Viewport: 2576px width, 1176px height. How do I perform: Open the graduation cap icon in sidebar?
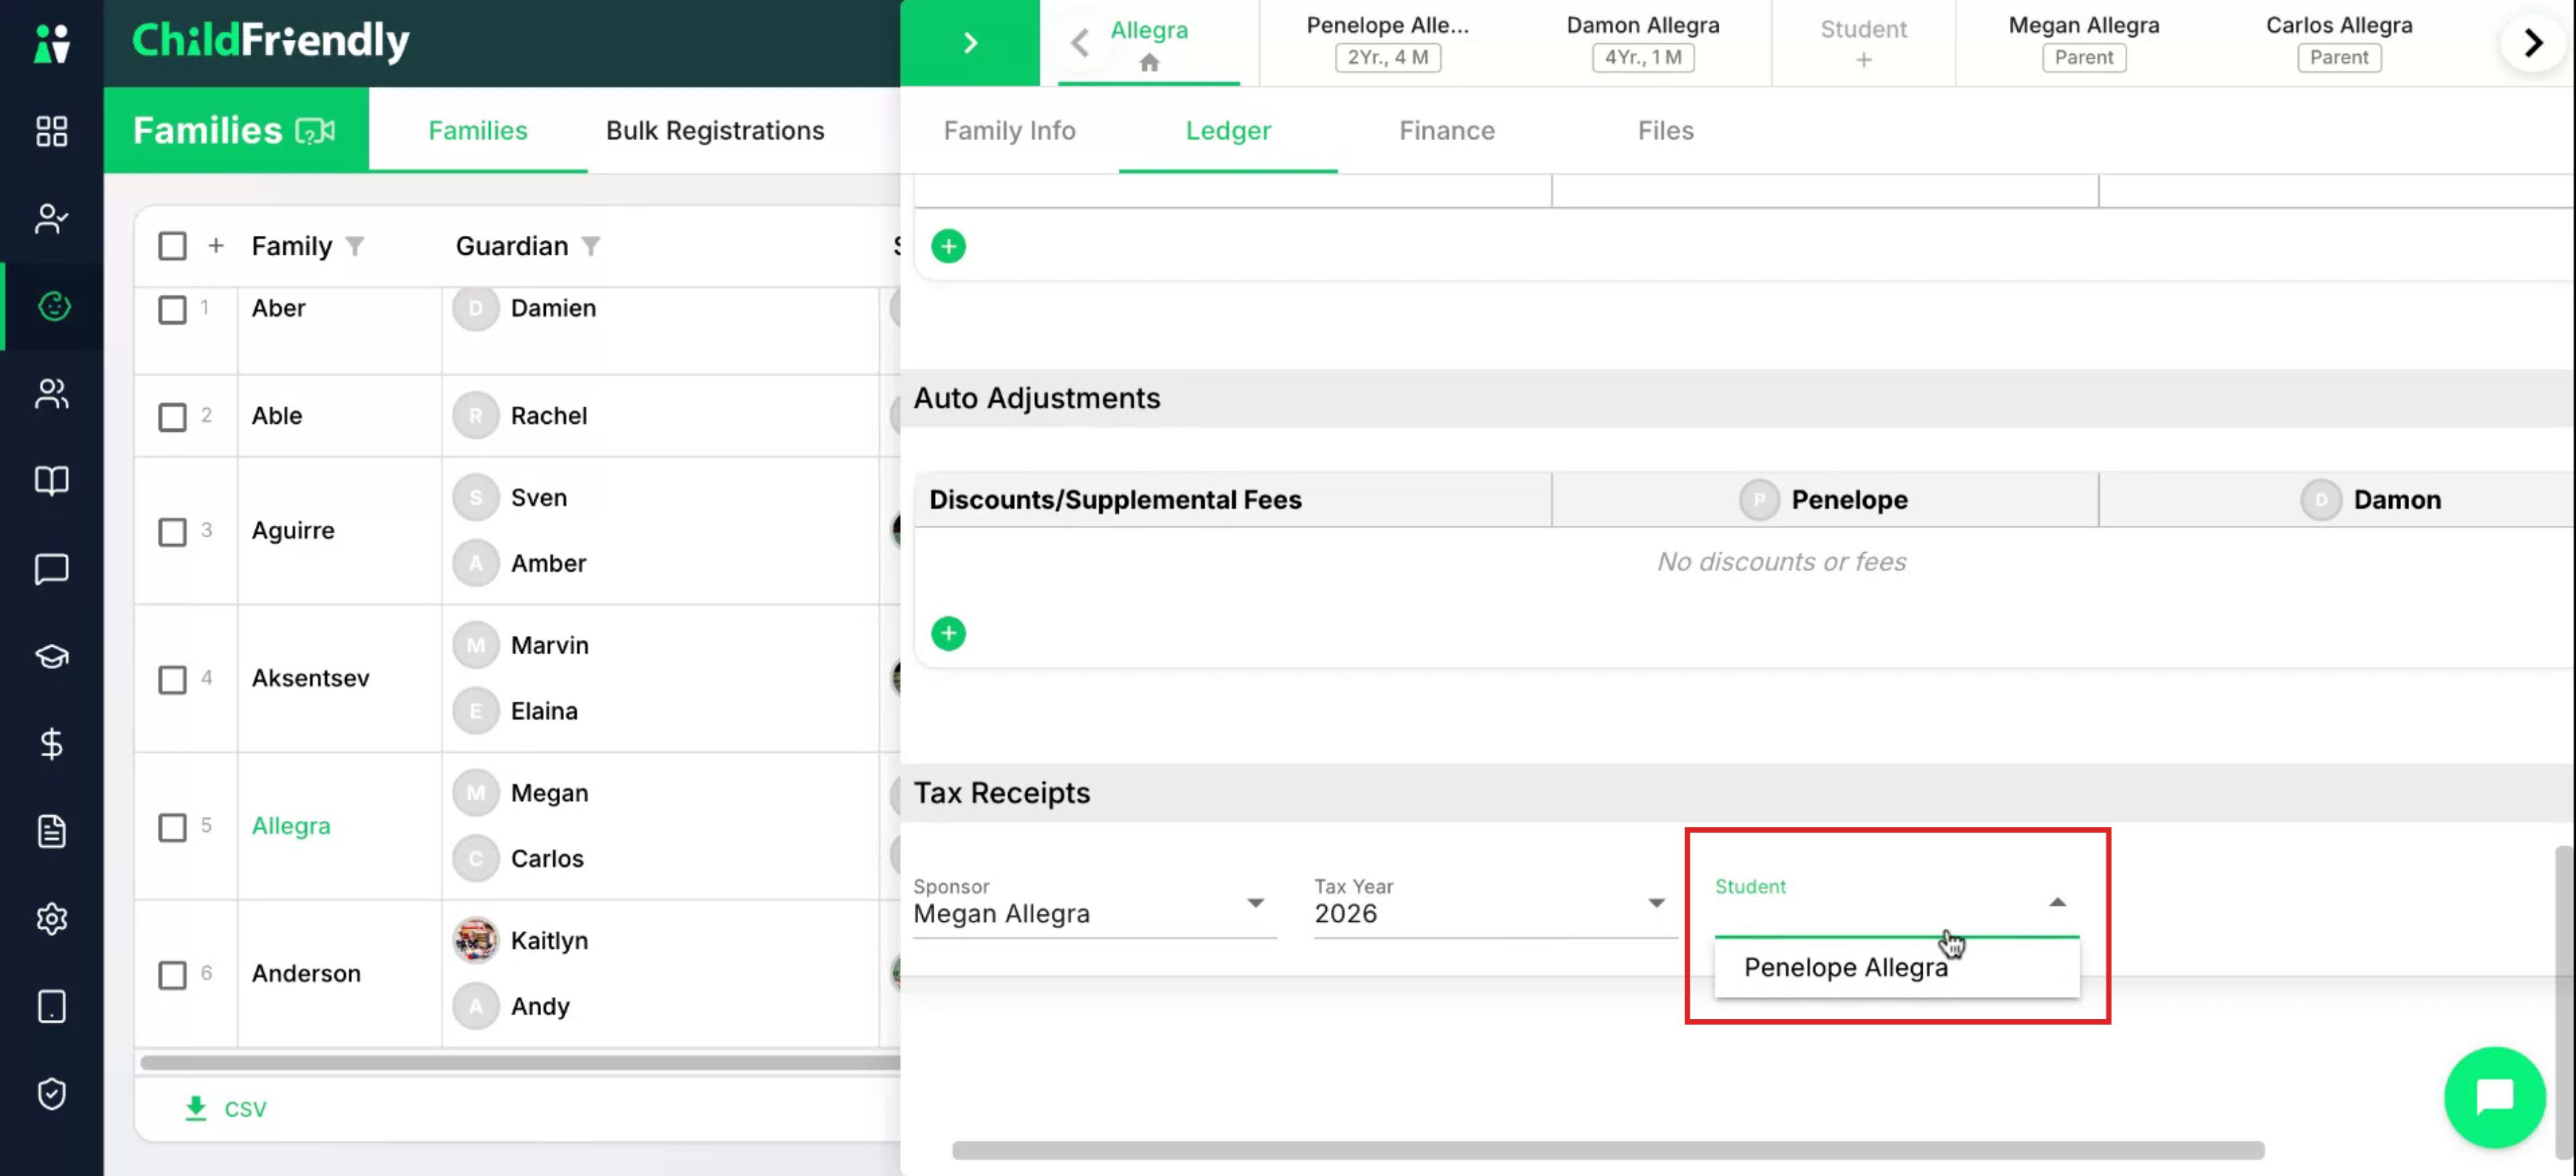51,656
